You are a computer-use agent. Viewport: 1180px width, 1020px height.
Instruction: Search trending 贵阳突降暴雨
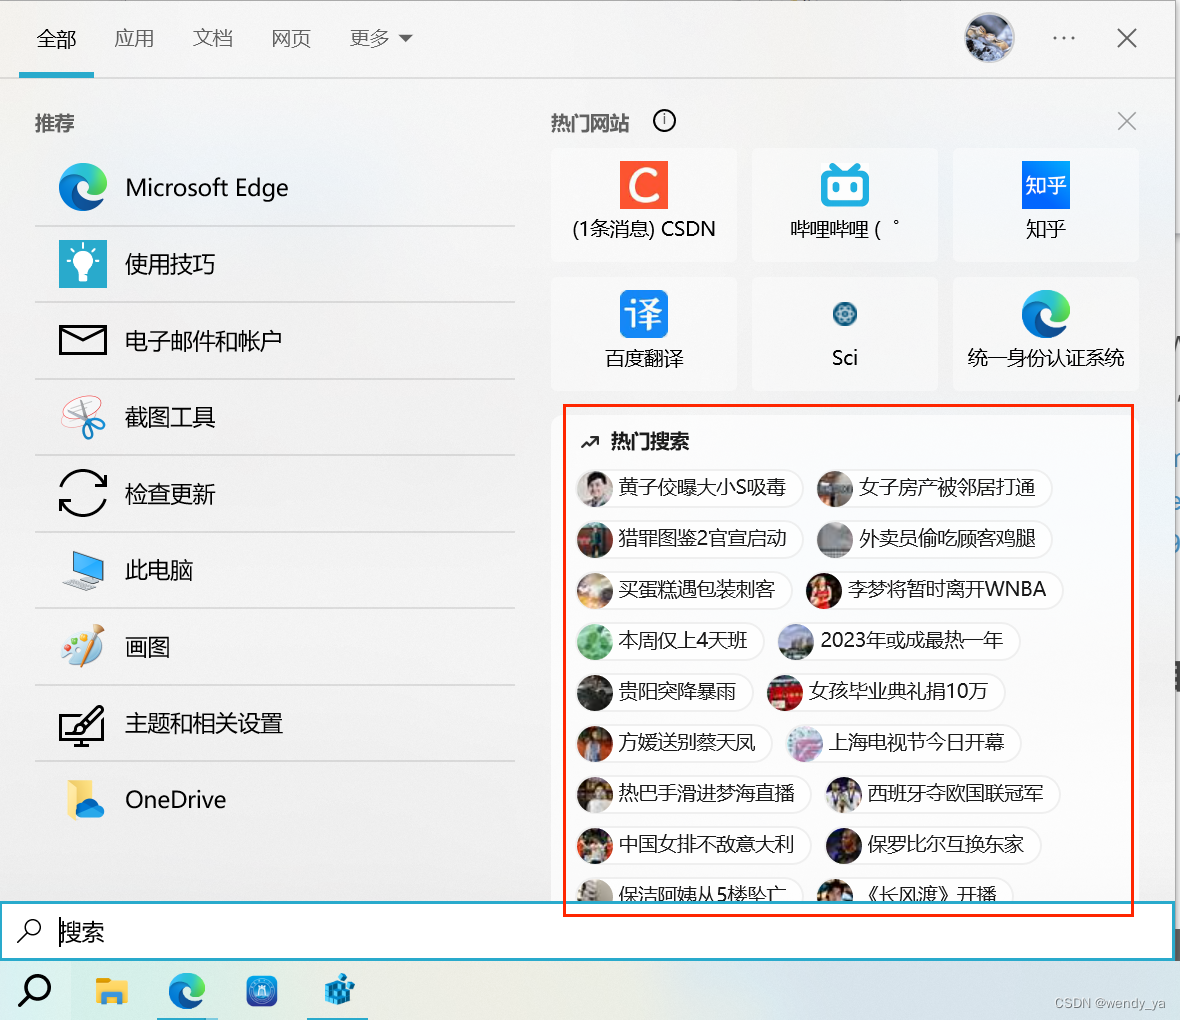(665, 693)
